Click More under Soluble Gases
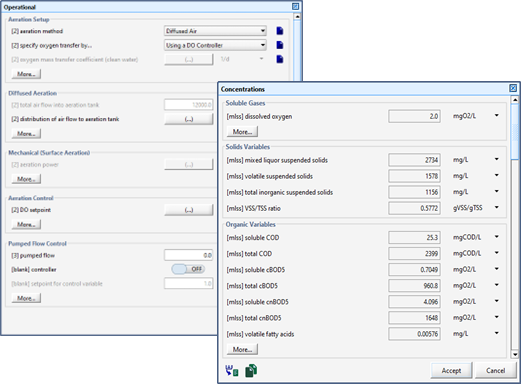521x384 pixels. pos(242,132)
